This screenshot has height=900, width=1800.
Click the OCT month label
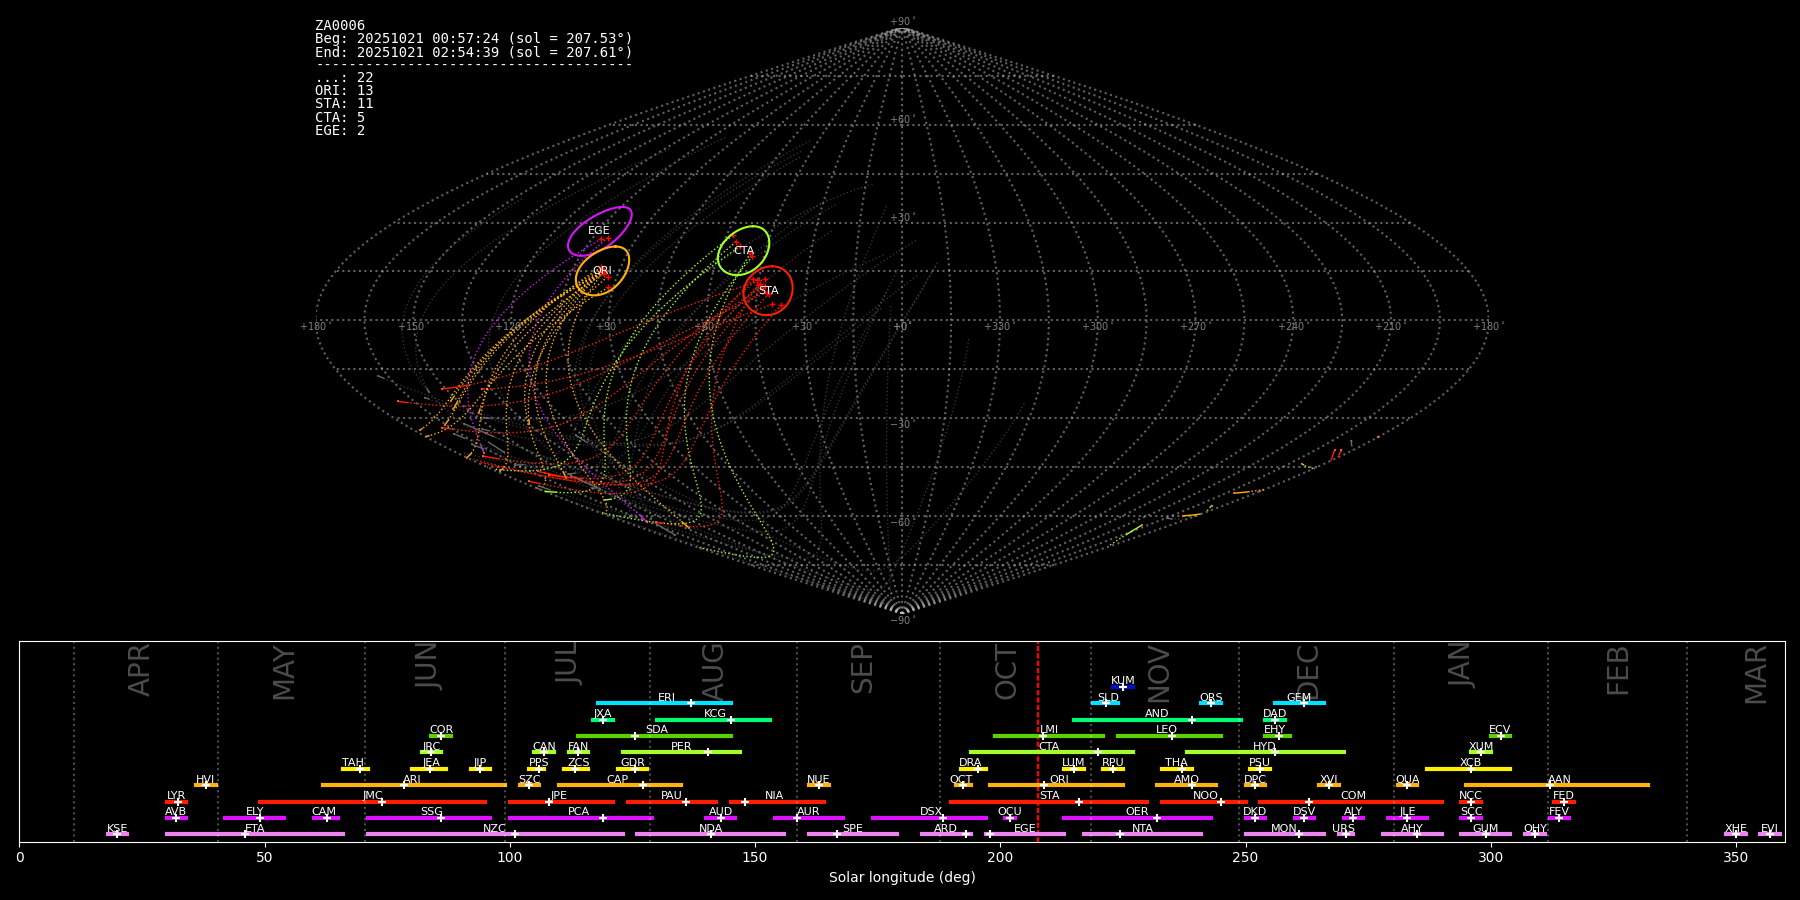[1006, 672]
